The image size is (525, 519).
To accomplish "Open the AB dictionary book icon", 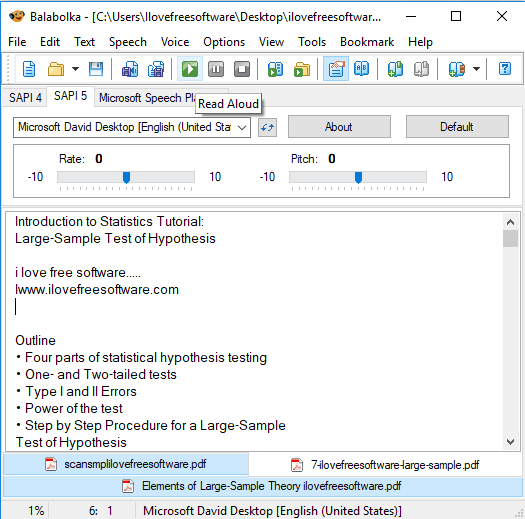I will coord(362,69).
